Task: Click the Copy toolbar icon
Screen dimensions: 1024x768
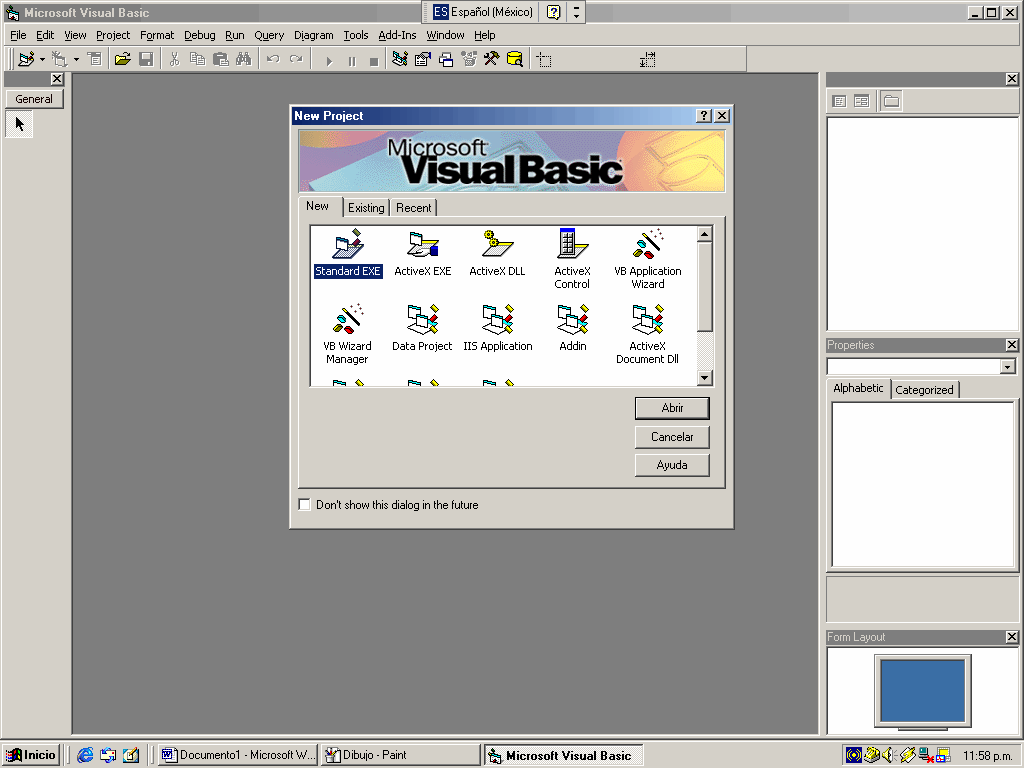Action: [x=197, y=59]
